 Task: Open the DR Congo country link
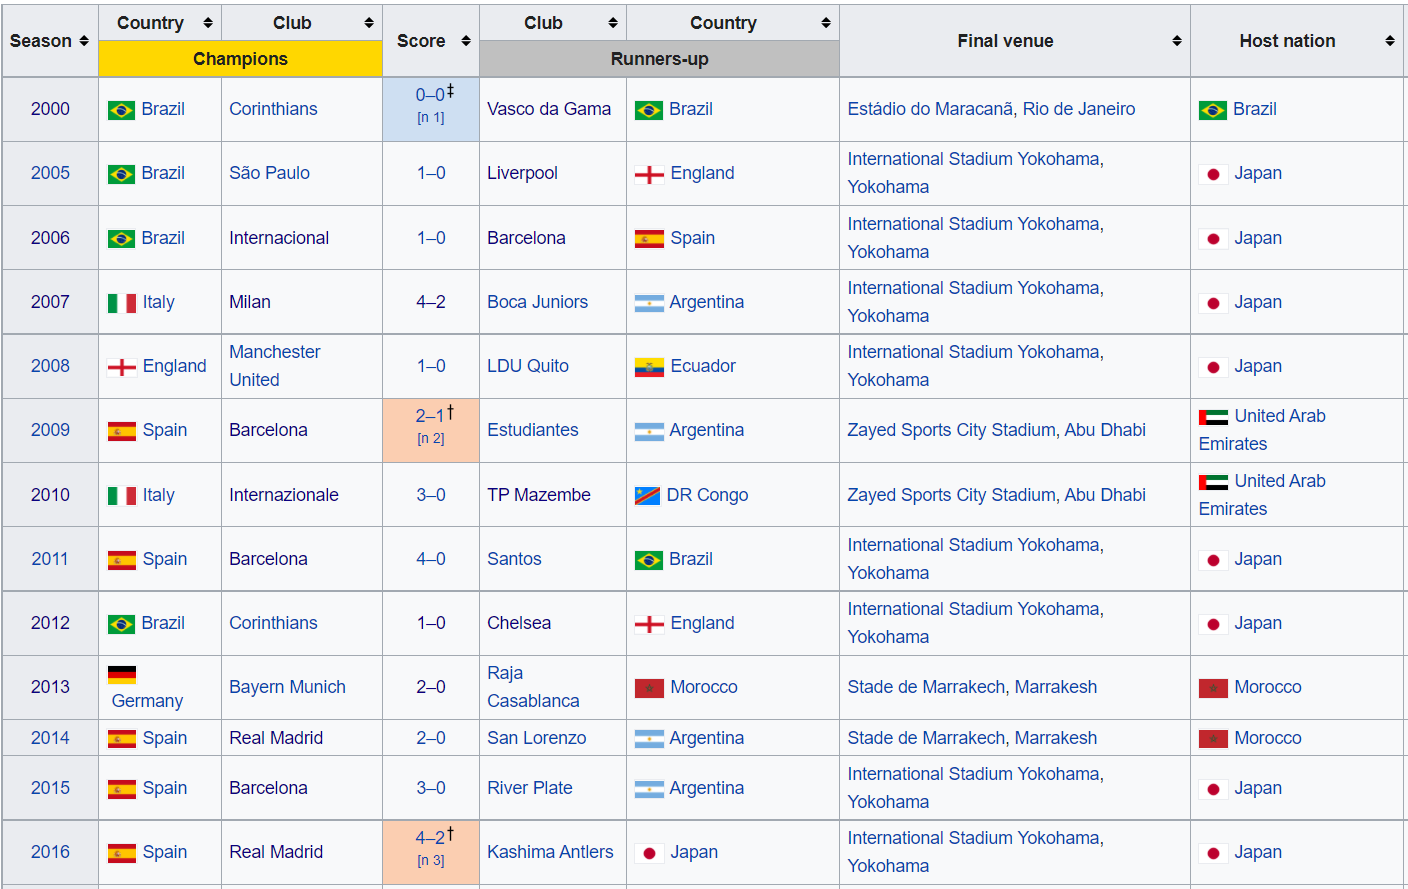(x=707, y=495)
